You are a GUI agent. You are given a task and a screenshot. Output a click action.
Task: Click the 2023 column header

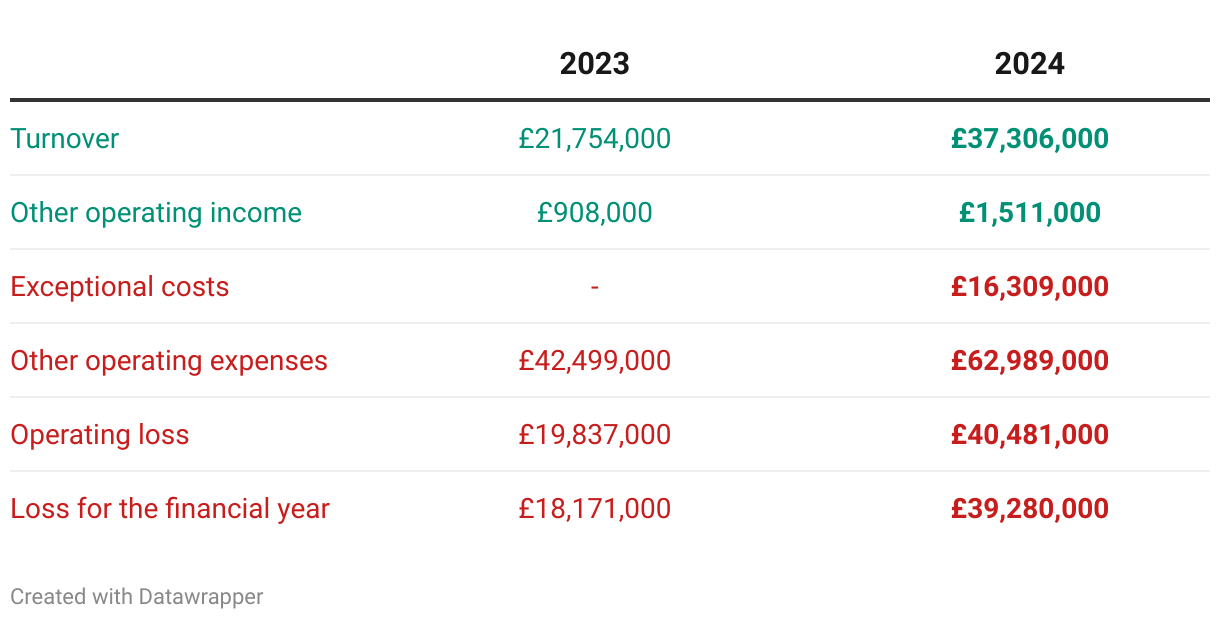coord(594,64)
